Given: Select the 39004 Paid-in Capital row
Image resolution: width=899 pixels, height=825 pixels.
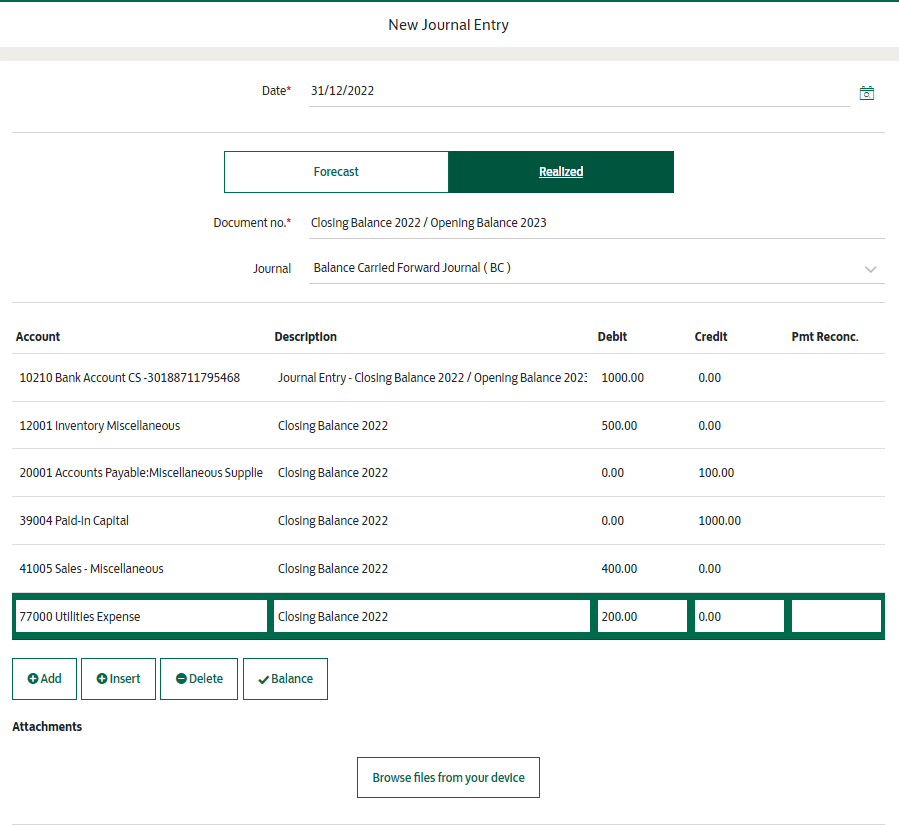Looking at the screenshot, I should tap(75, 521).
